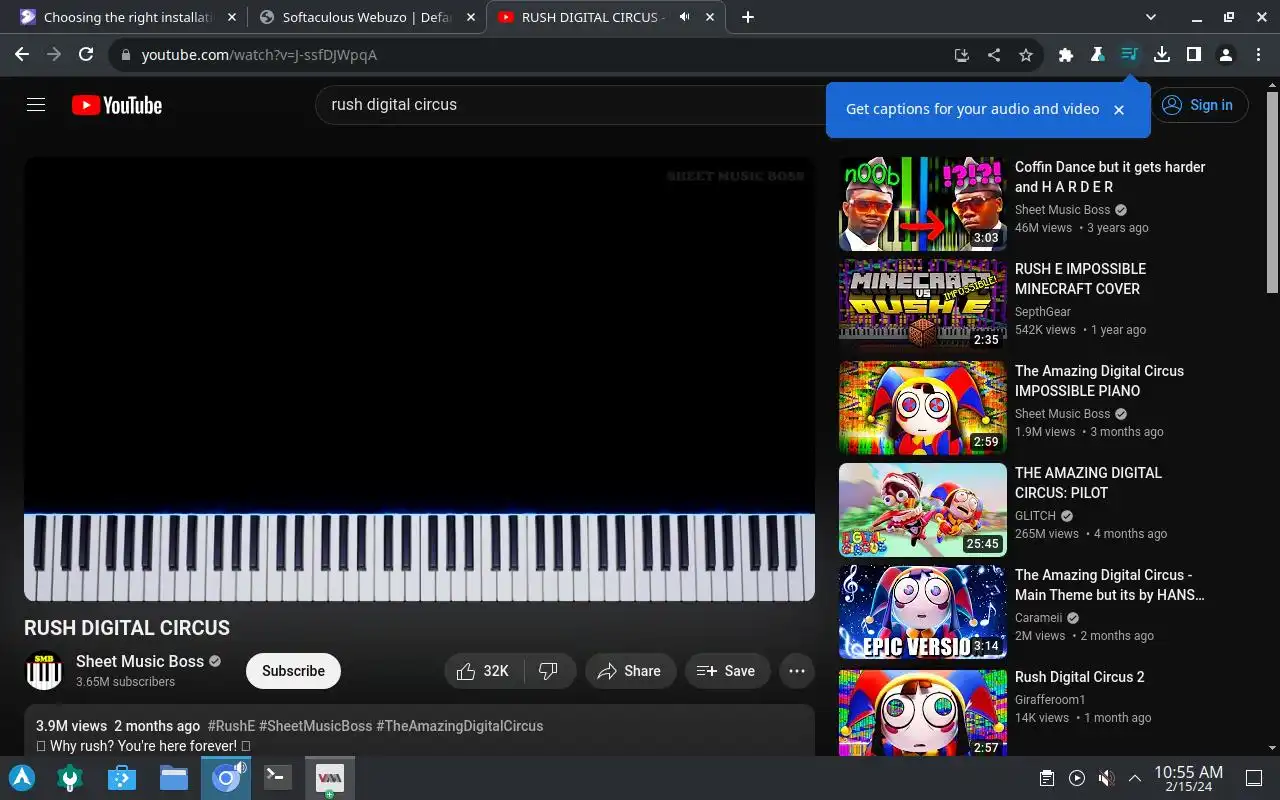The height and width of the screenshot is (800, 1280).
Task: Open the Coffin Dance video thumbnail
Action: tap(922, 203)
